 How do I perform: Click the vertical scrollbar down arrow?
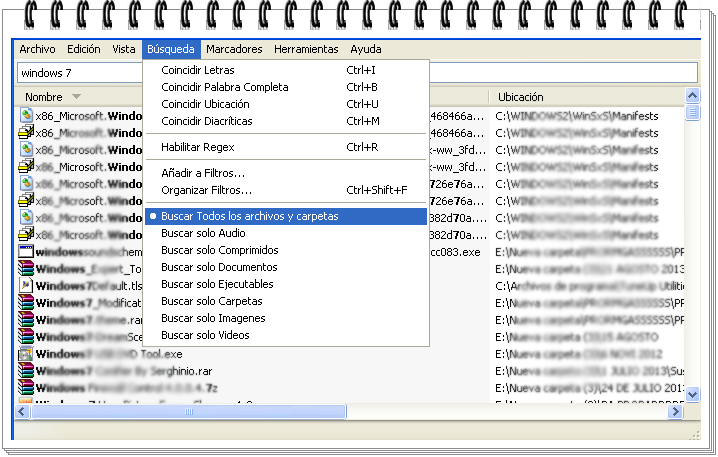pyautogui.click(x=692, y=394)
